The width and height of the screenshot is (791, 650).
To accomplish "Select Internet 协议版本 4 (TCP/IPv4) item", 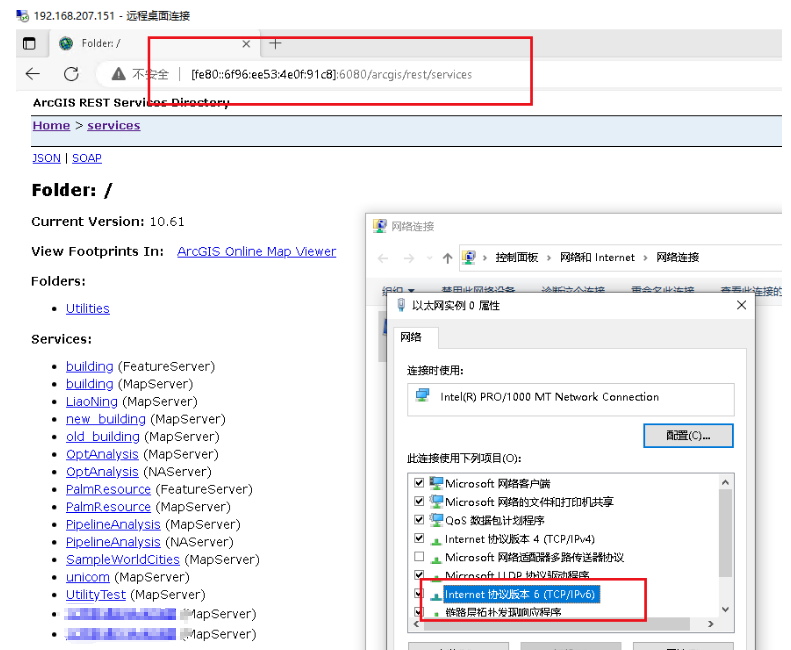I will tap(520, 539).
